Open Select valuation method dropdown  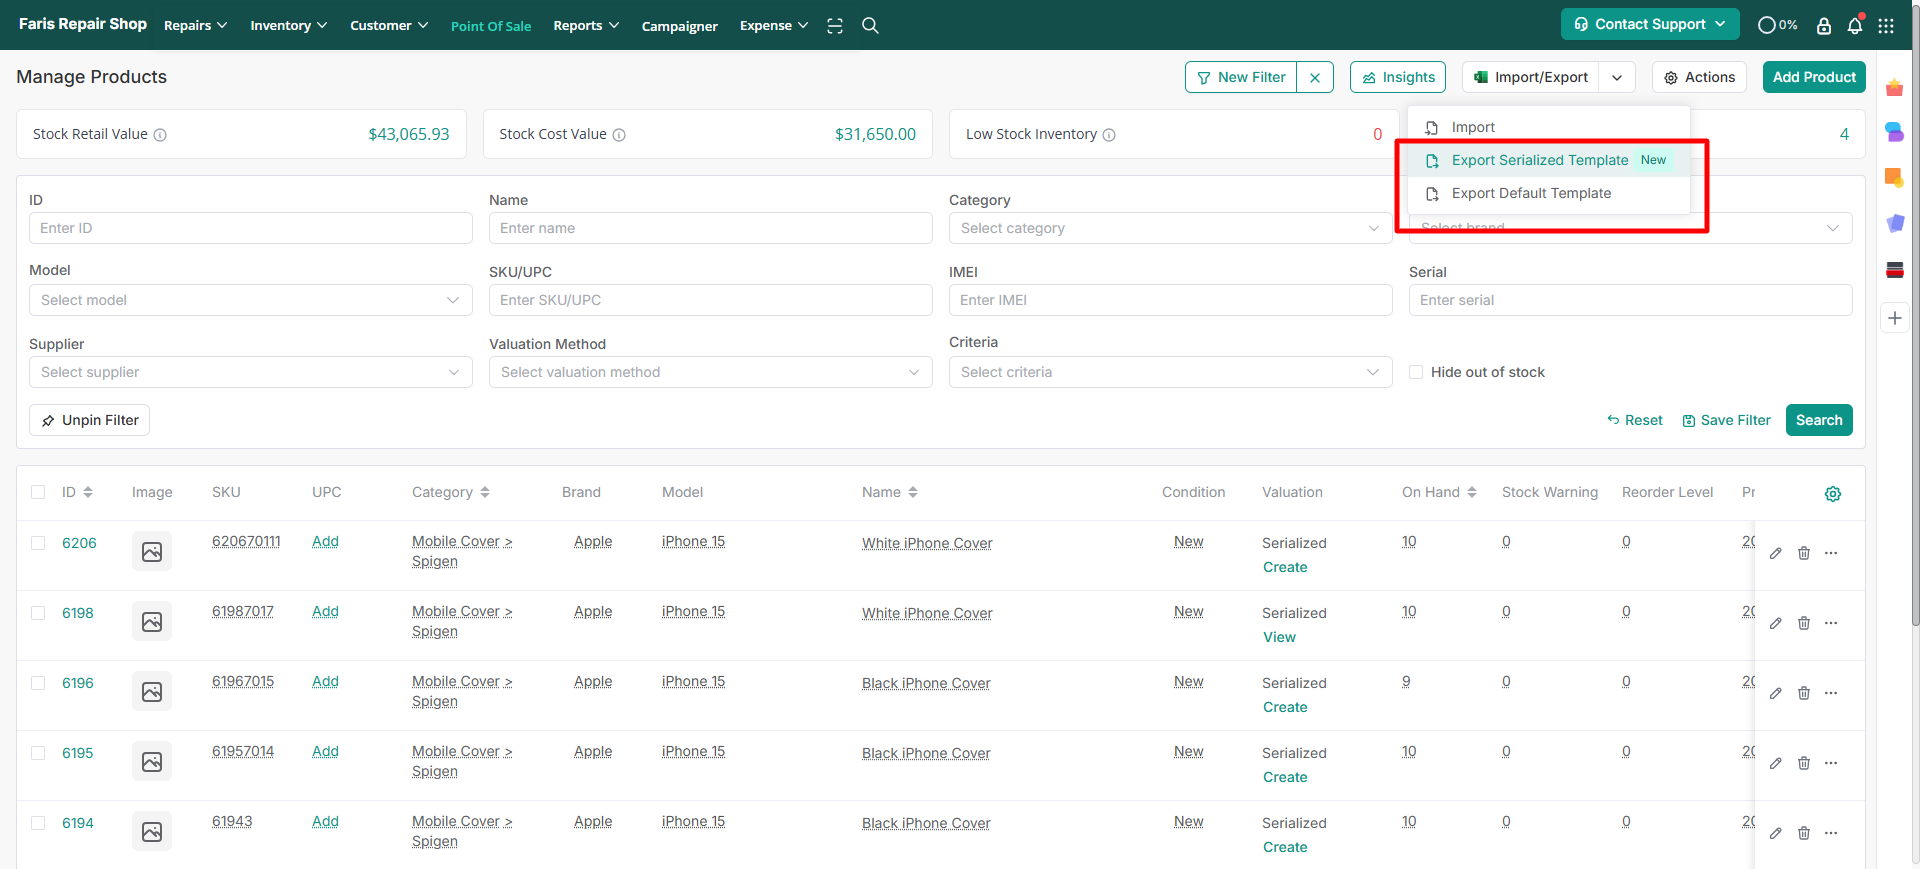pos(710,372)
